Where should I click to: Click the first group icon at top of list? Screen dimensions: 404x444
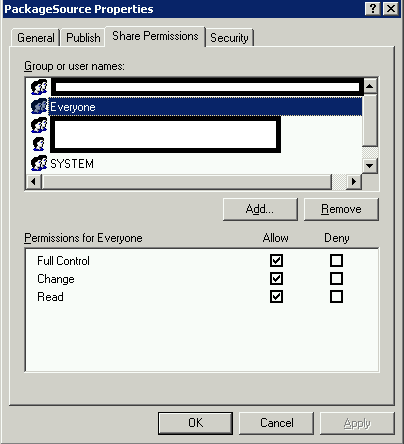pos(39,87)
